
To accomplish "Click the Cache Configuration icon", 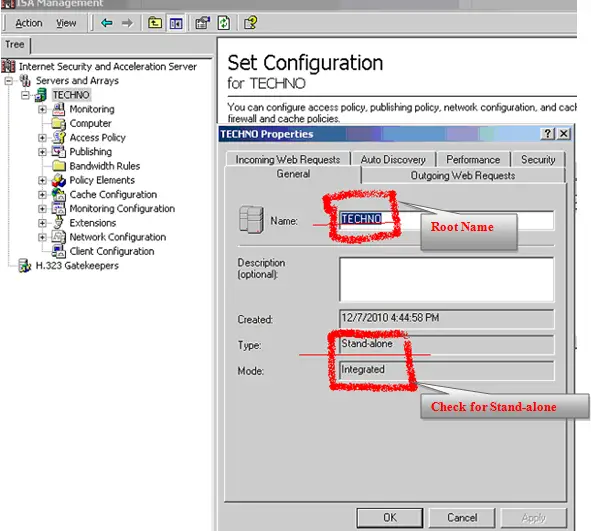I will (58, 194).
